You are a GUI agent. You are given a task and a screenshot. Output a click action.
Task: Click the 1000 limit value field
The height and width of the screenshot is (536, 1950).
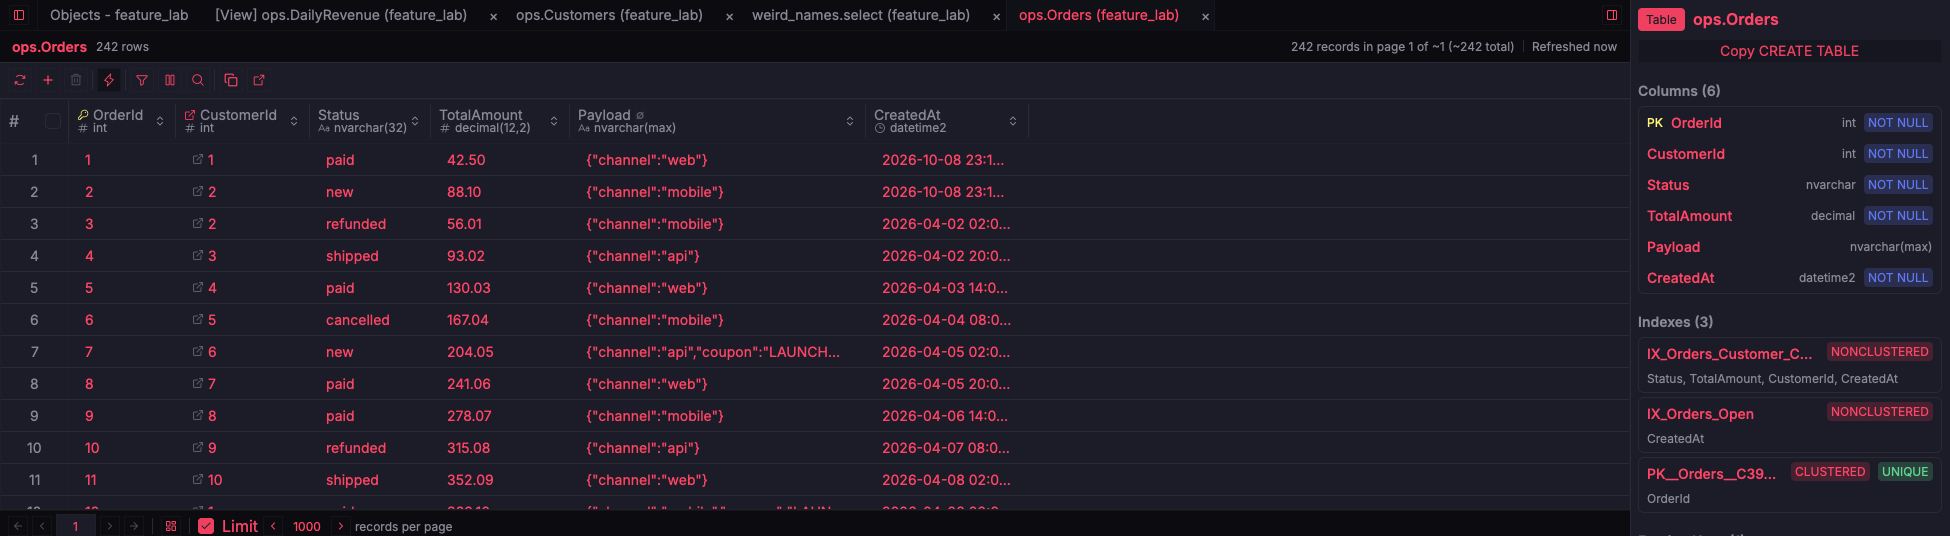pos(307,526)
